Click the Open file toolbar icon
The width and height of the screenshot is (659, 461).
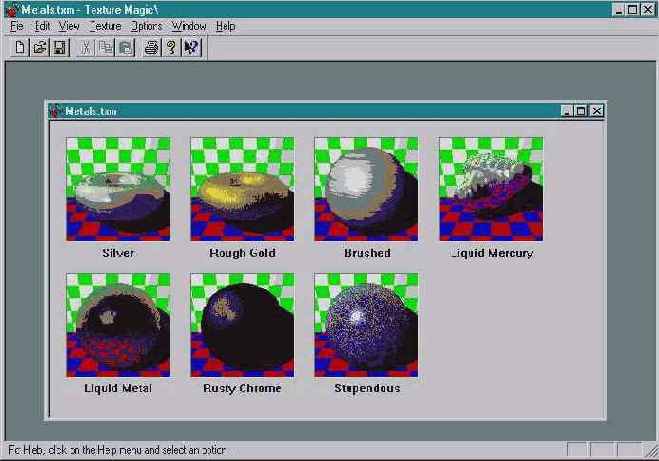40,47
